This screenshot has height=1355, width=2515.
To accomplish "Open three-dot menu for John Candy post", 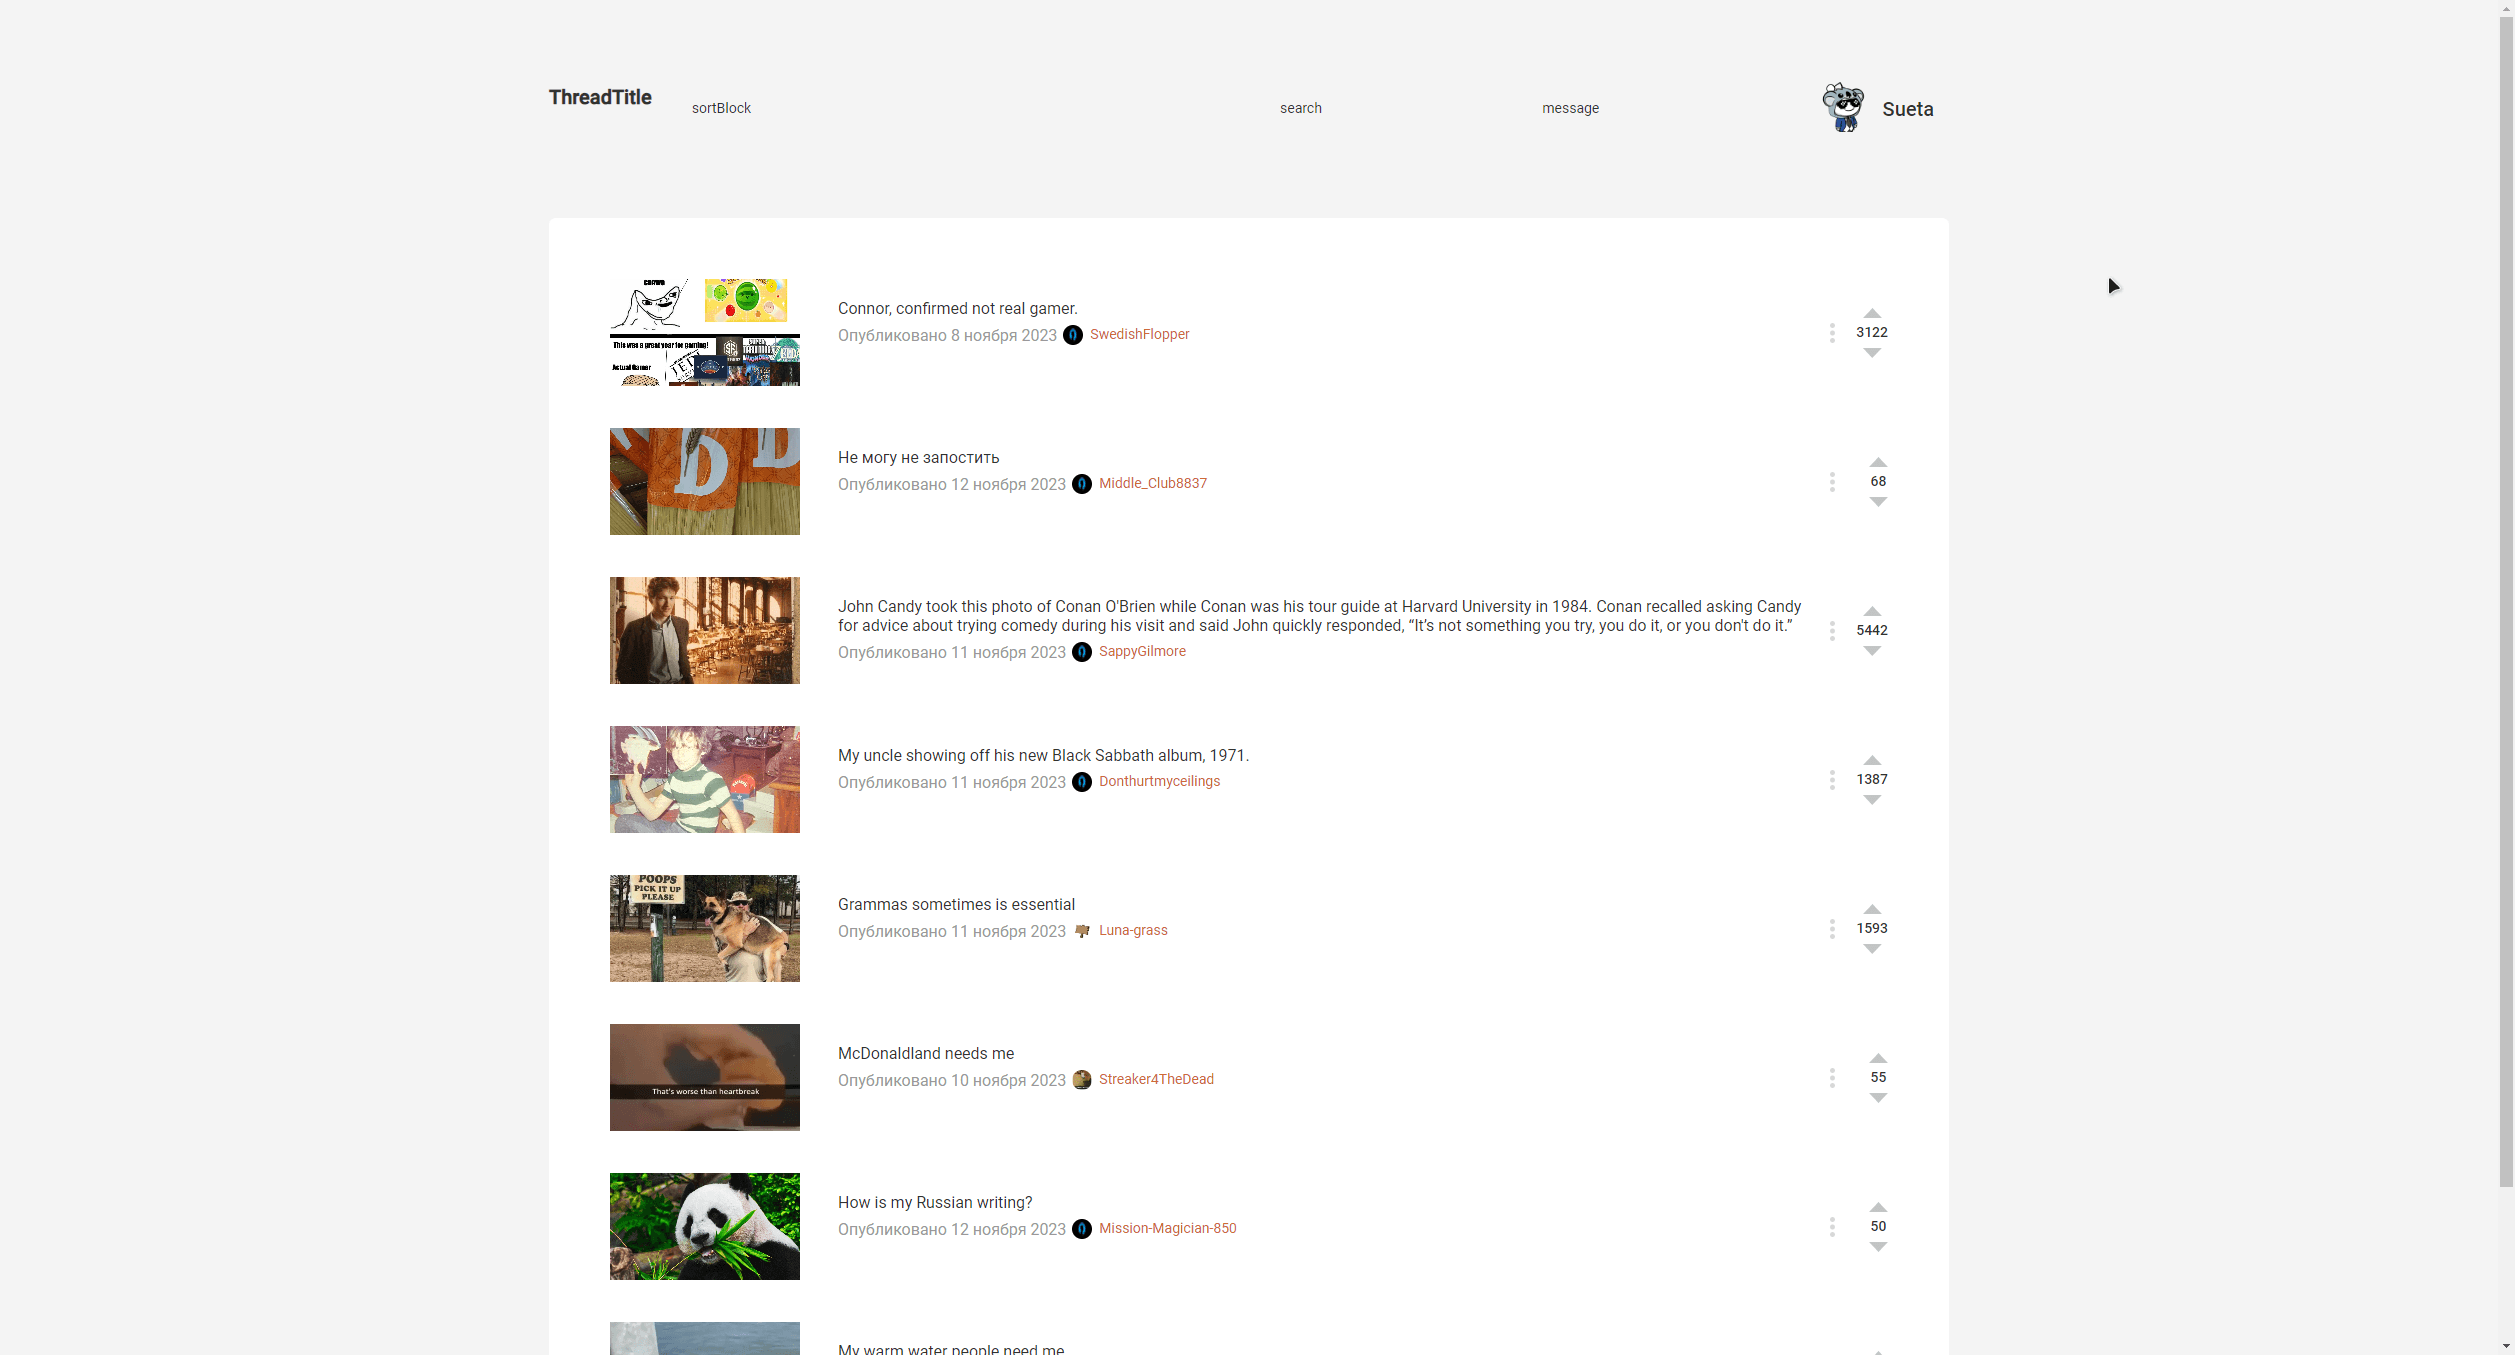I will click(1832, 631).
